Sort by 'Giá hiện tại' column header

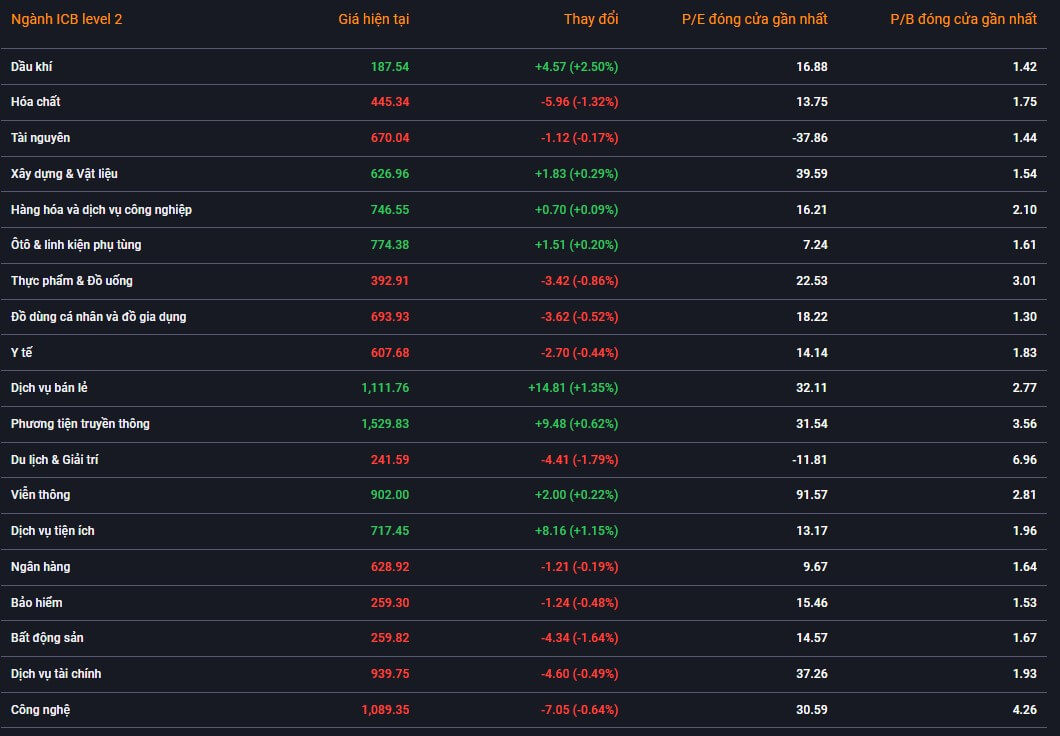[373, 19]
